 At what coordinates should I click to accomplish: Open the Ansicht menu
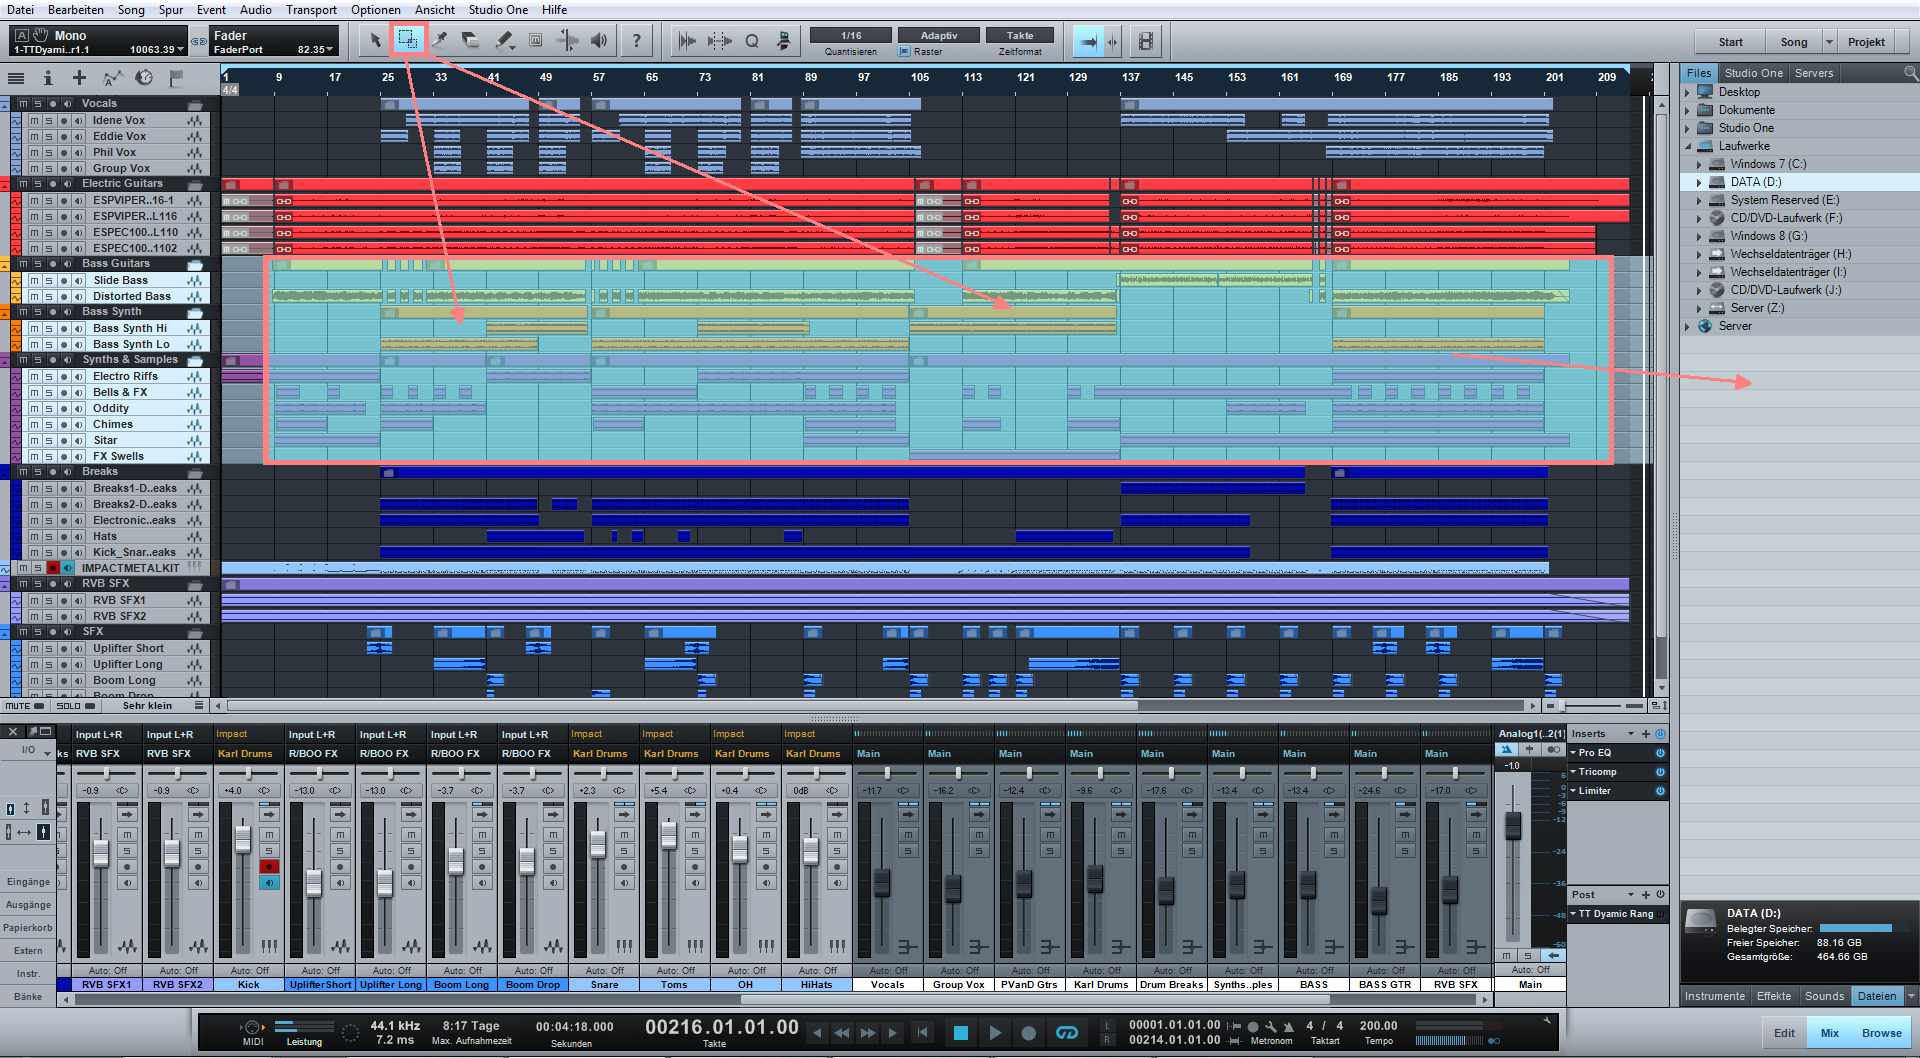pyautogui.click(x=435, y=10)
